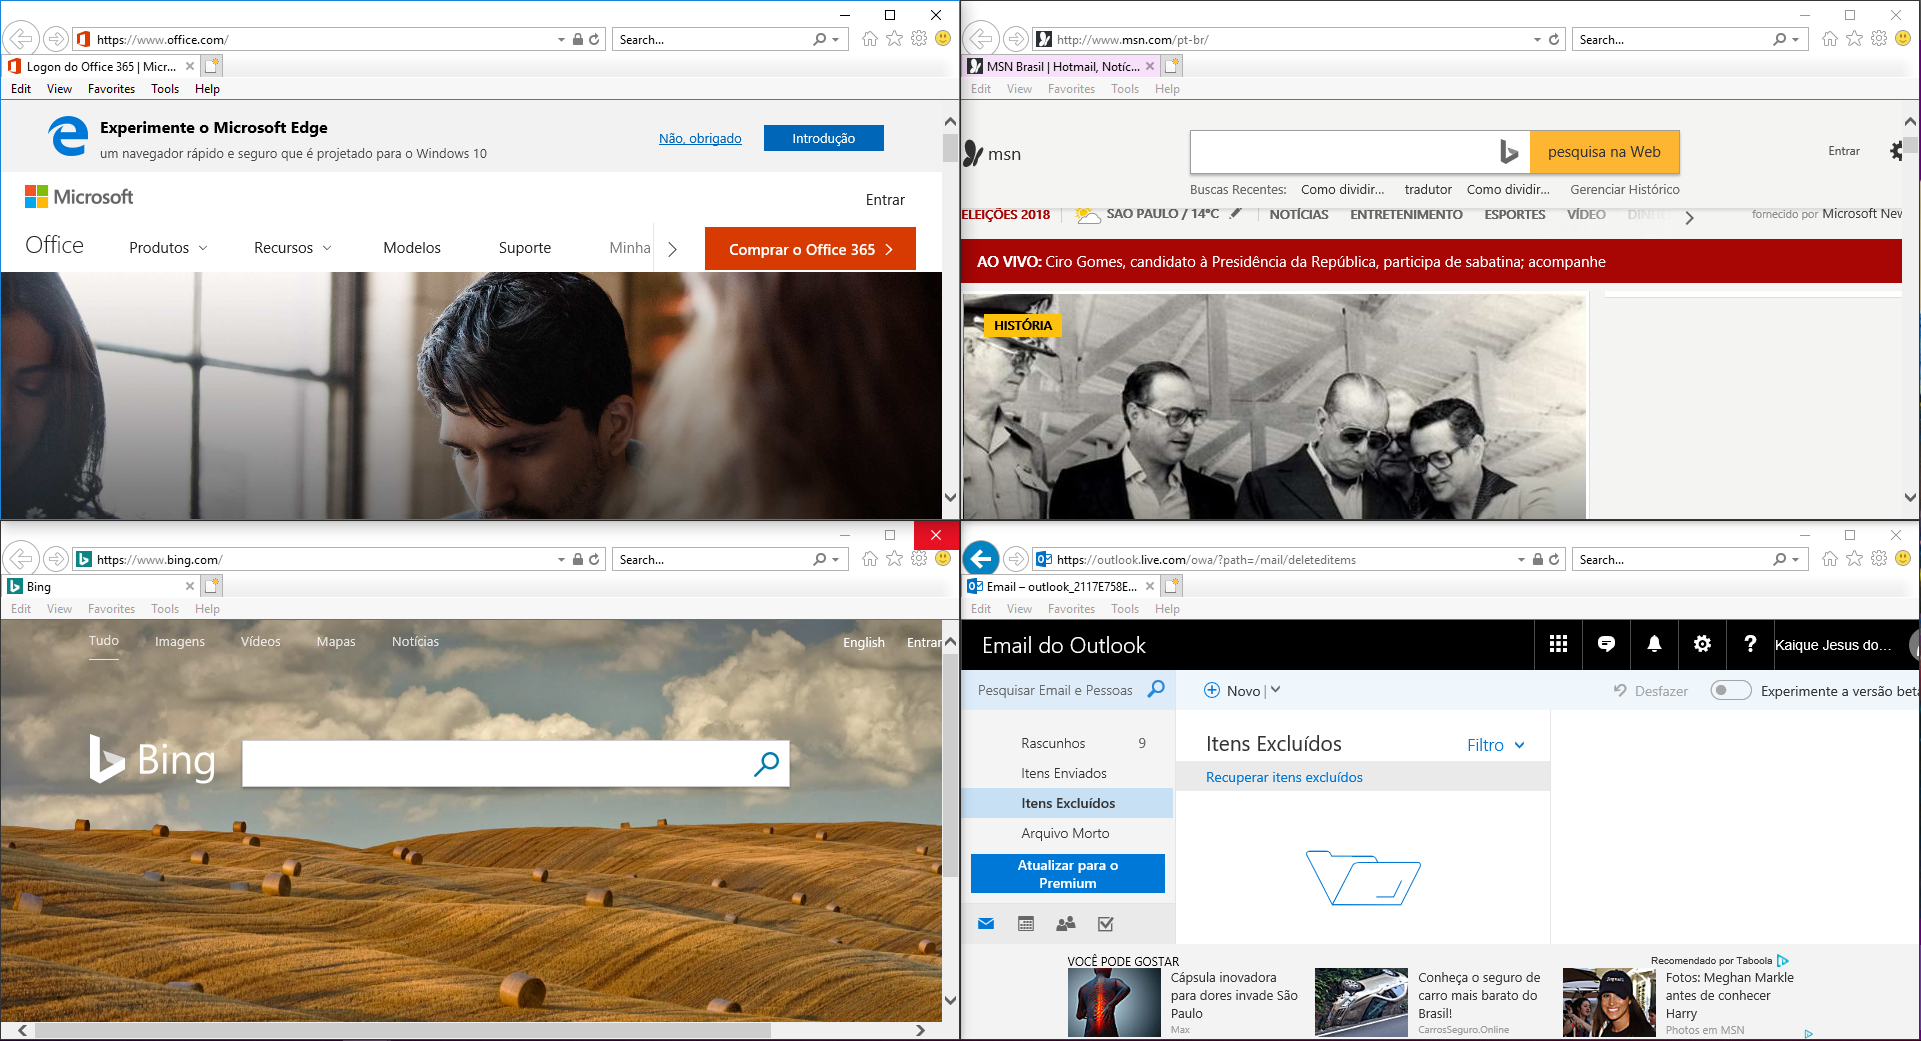The image size is (1921, 1041).
Task: Open a new tab in the Bing window
Action: pyautogui.click(x=212, y=586)
